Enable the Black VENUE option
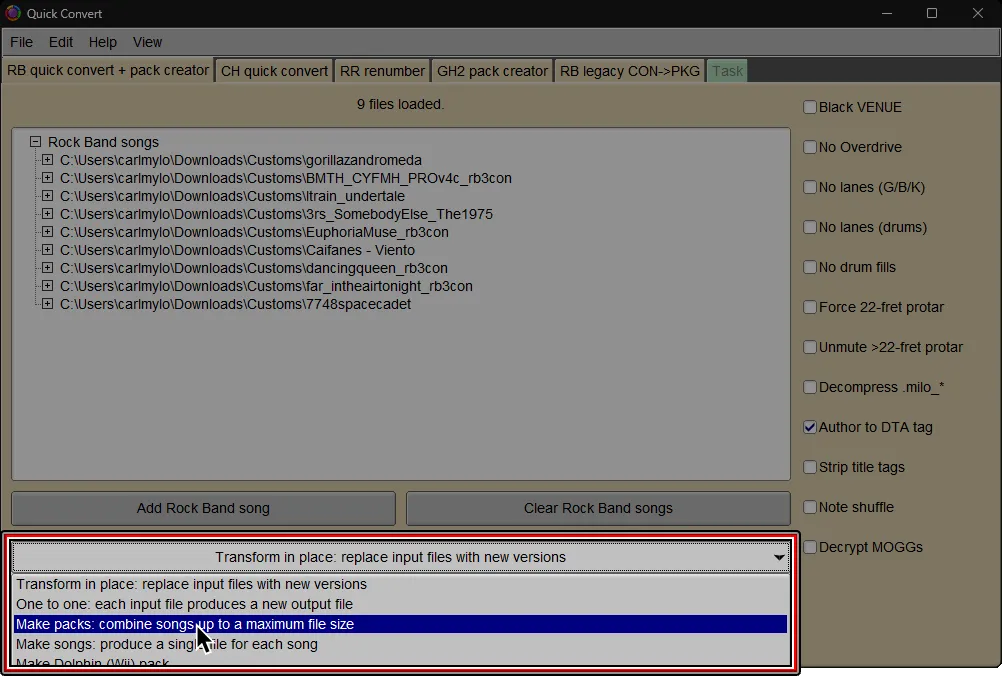The image size is (1002, 676). tap(809, 107)
